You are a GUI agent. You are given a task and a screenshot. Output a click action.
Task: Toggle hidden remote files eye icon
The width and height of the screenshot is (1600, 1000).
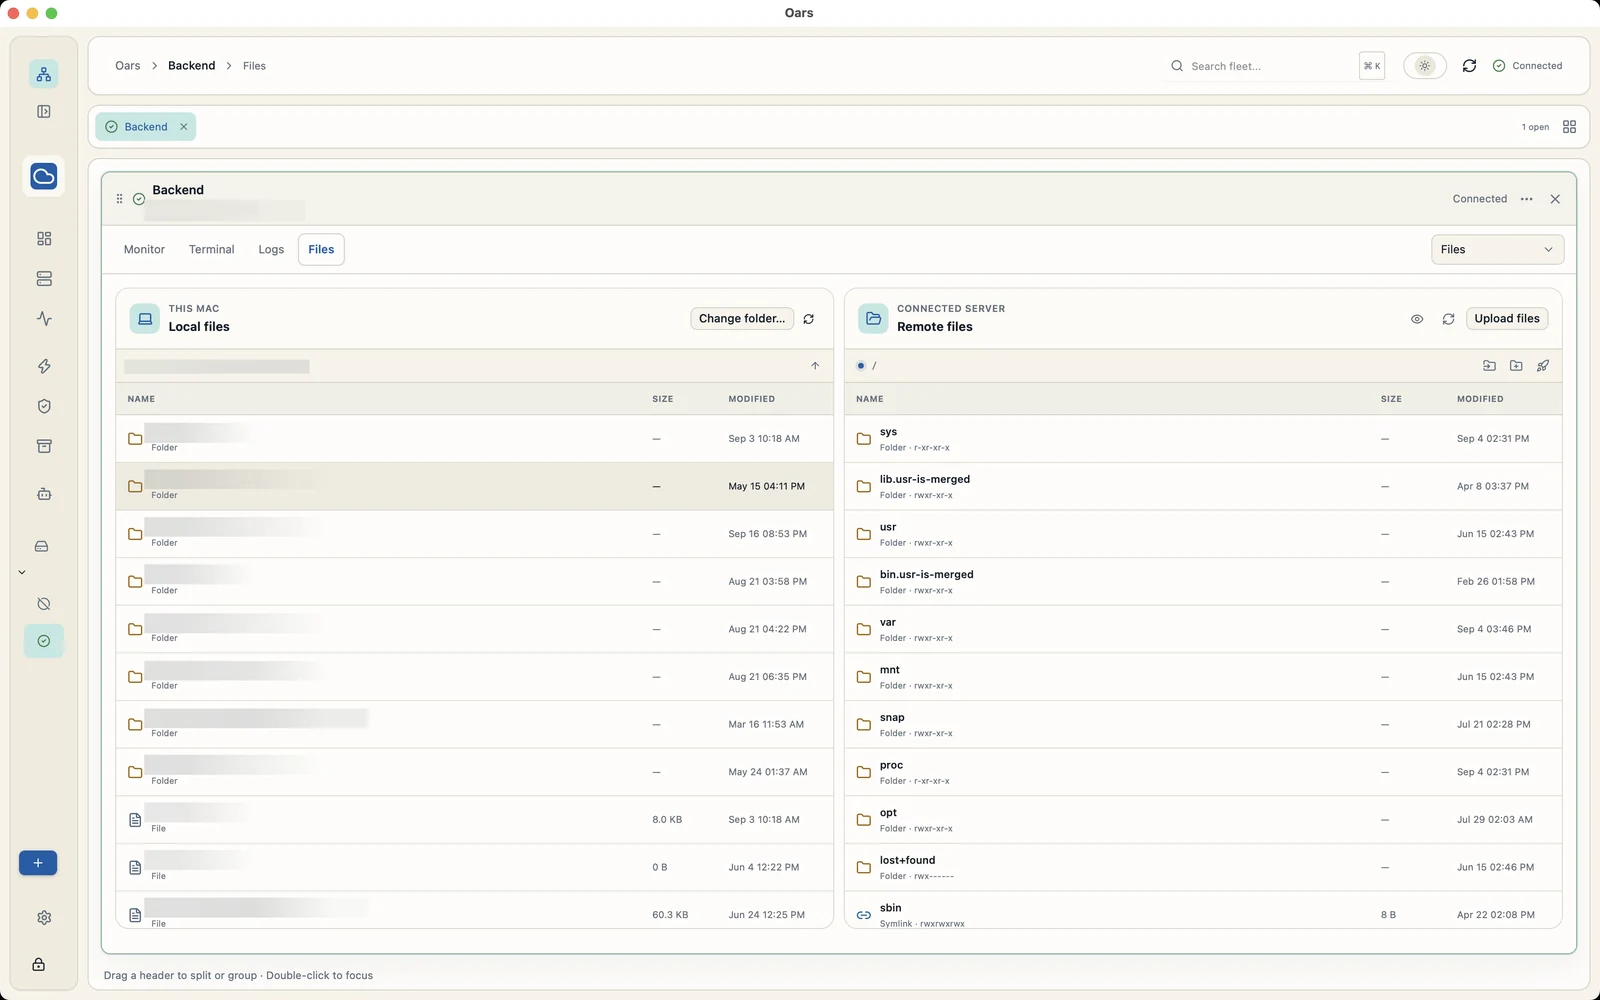(1417, 319)
